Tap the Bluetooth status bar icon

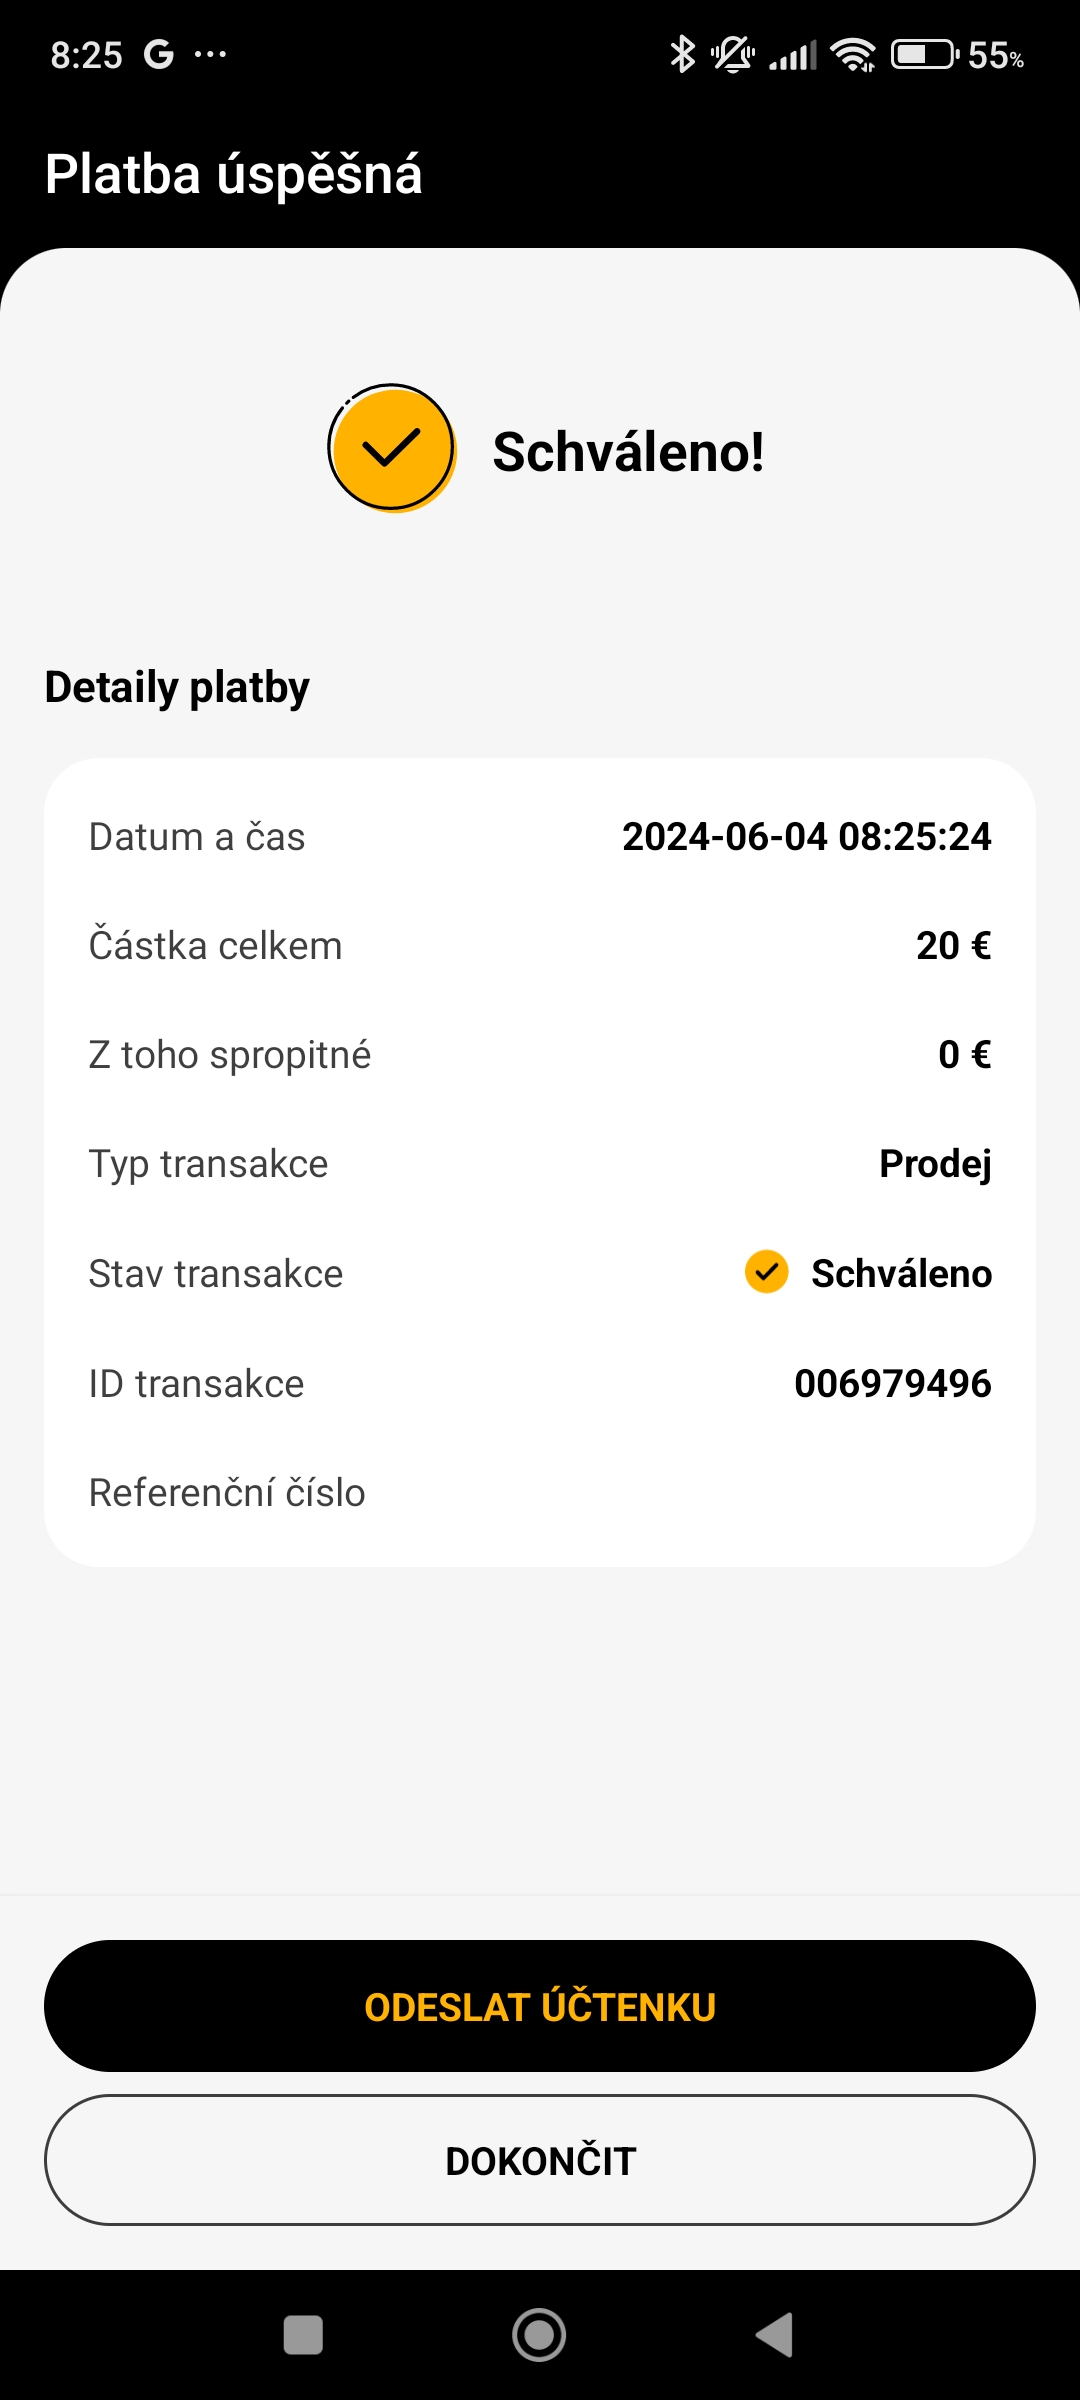coord(682,54)
